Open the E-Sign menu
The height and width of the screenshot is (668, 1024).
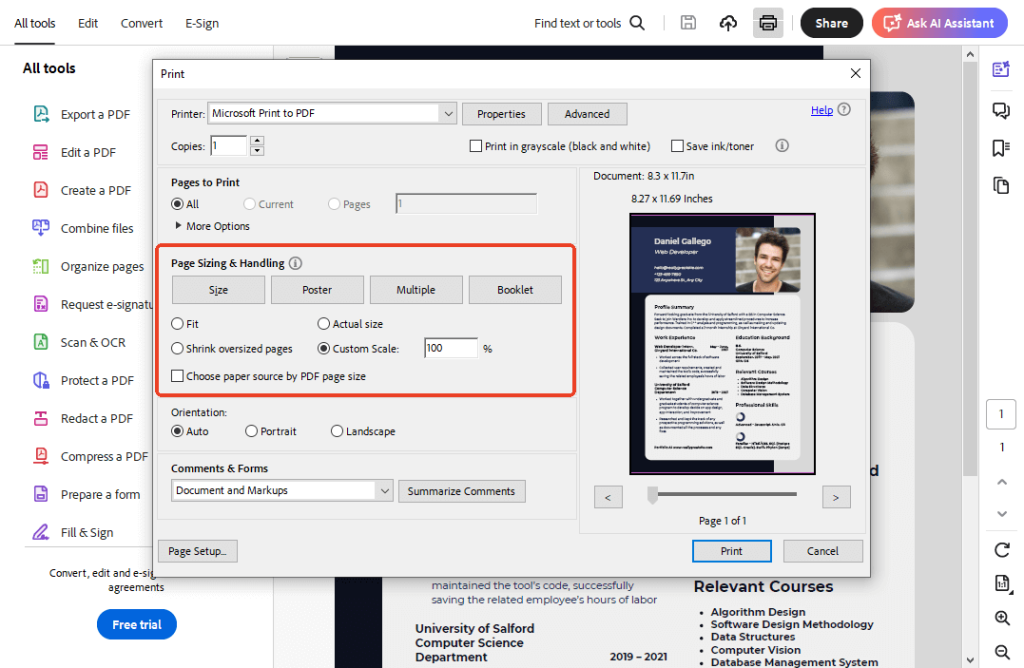(201, 23)
